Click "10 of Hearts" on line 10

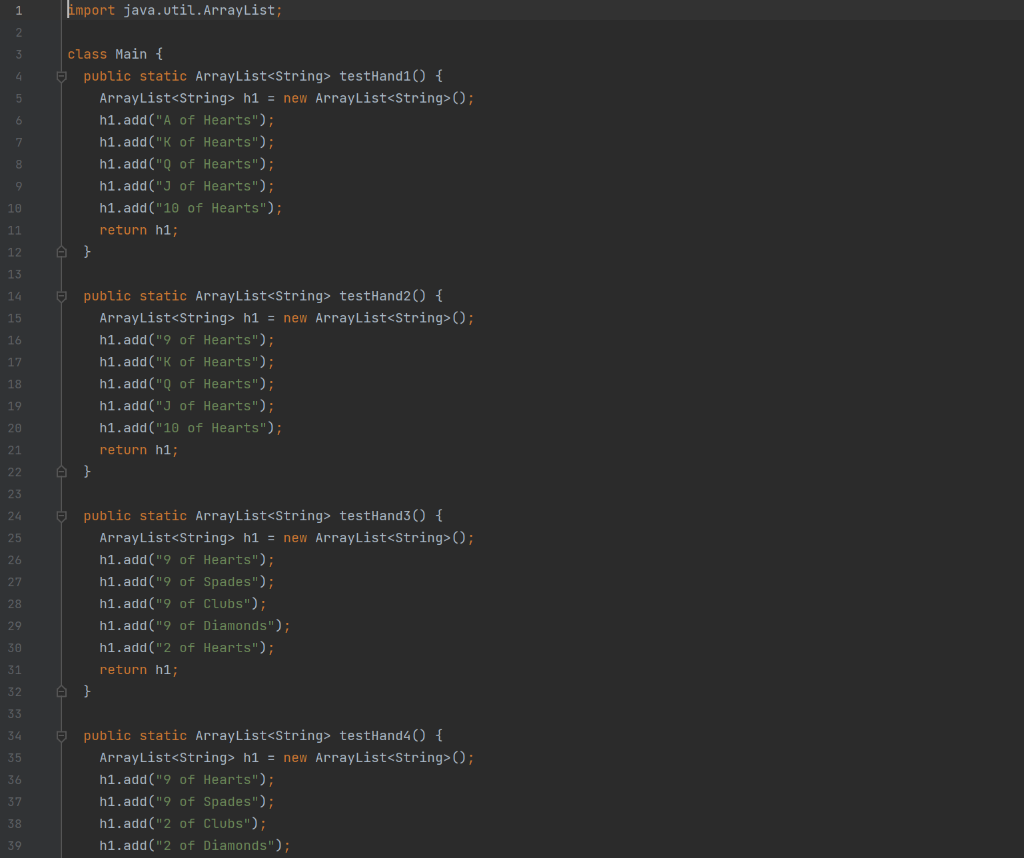tap(211, 208)
